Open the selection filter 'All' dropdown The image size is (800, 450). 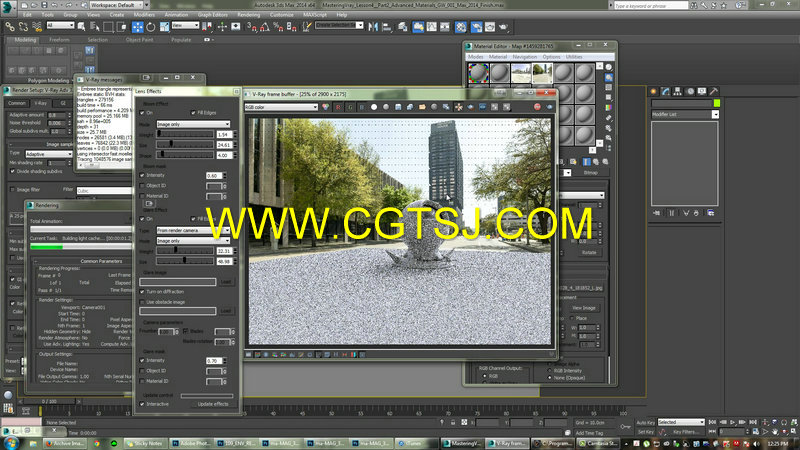point(60,26)
